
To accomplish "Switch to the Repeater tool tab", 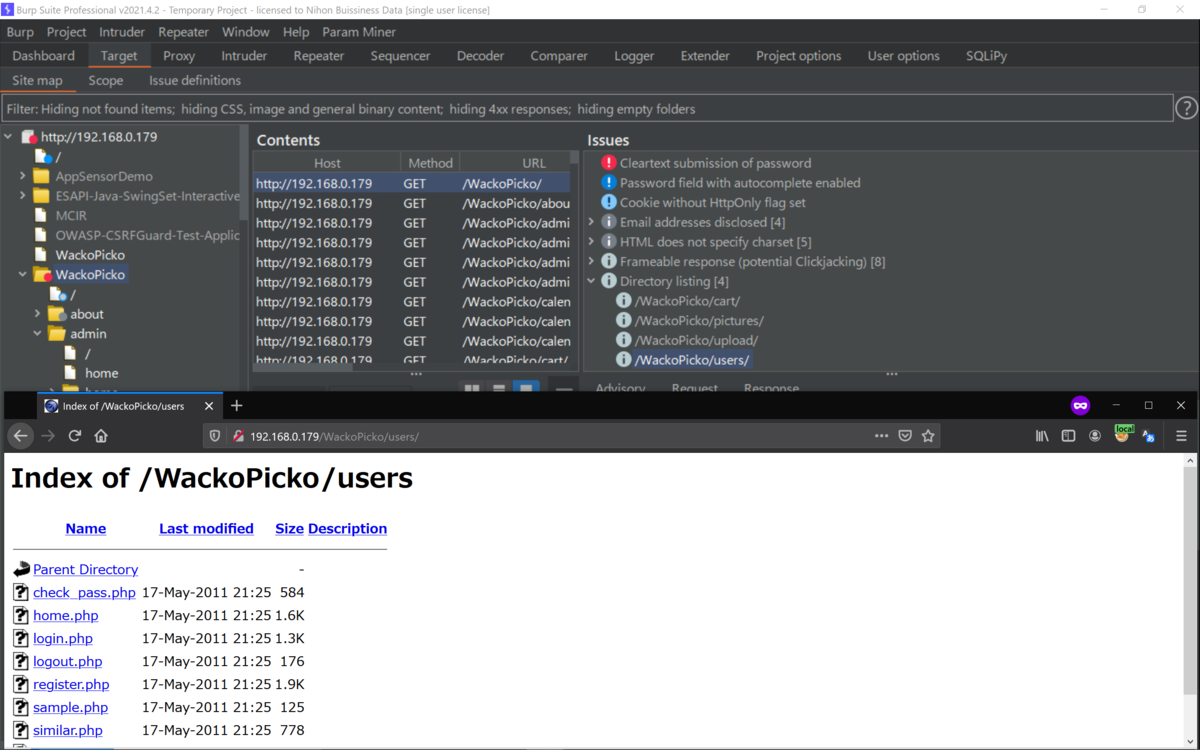I will click(x=319, y=56).
